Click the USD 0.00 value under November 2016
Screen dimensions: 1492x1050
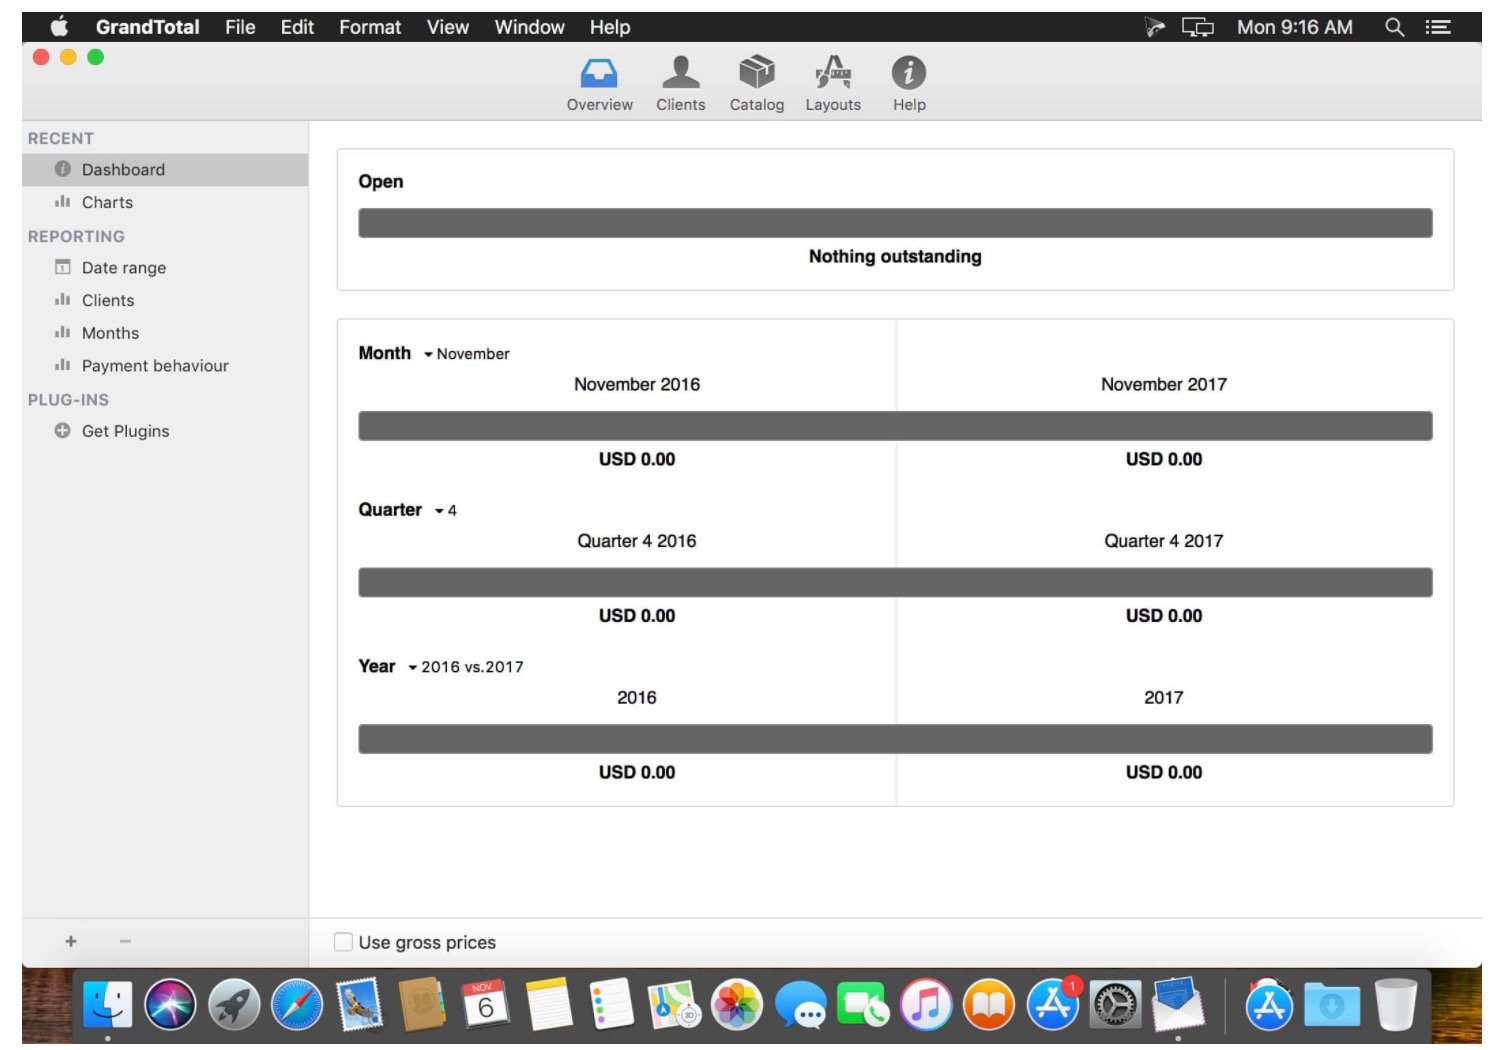(x=637, y=460)
